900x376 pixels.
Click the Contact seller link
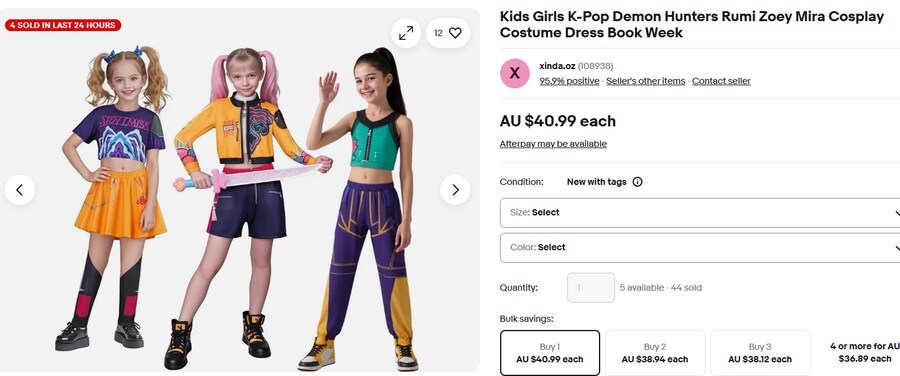click(721, 82)
